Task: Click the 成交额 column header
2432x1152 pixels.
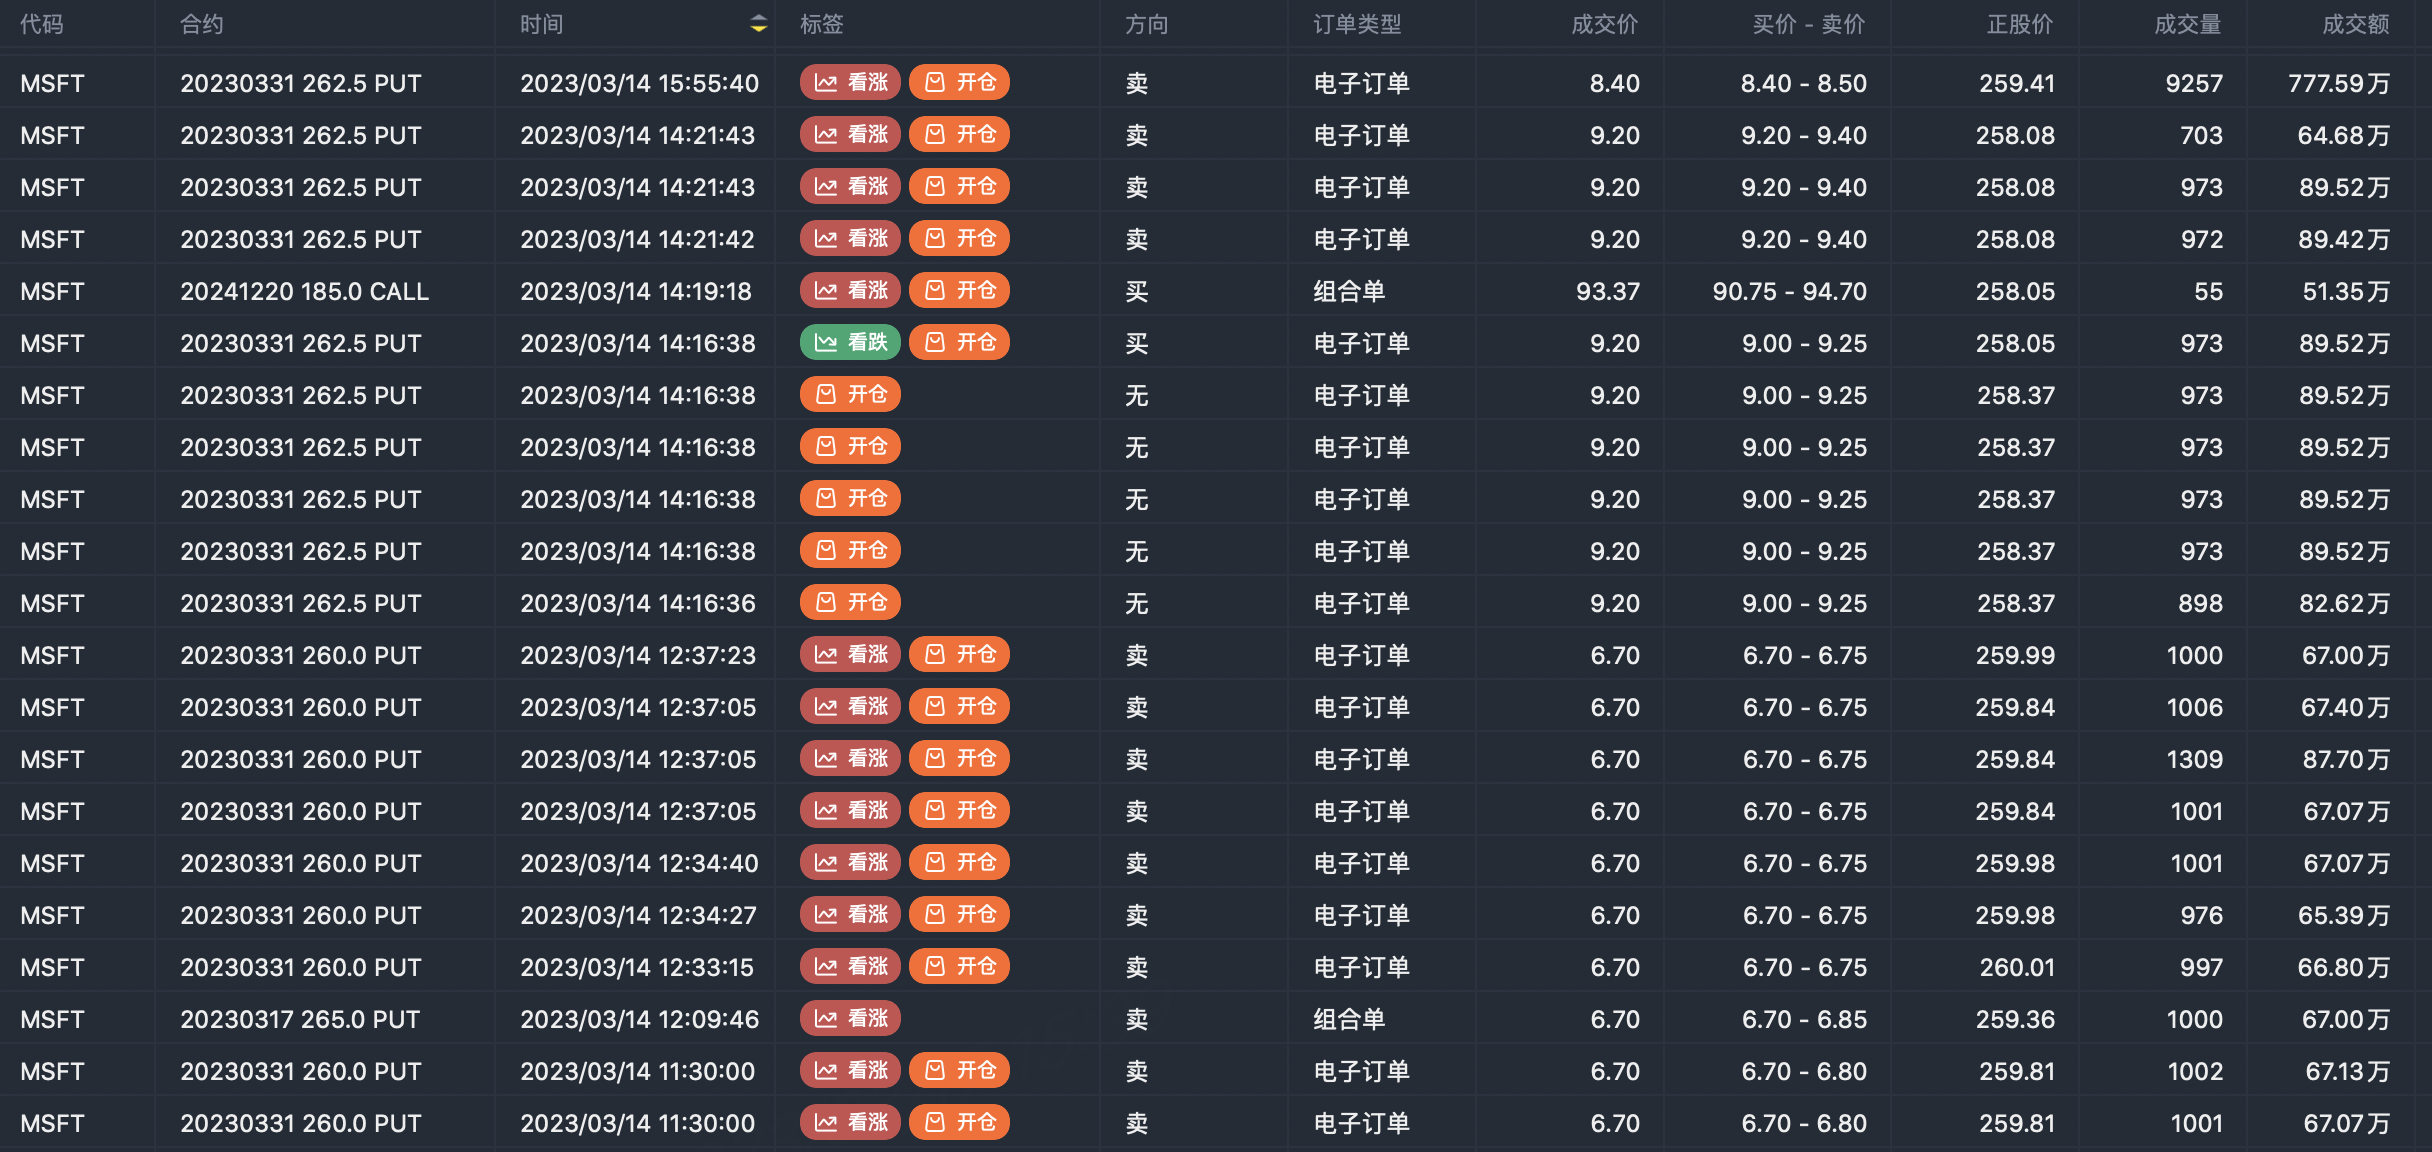Action: click(2356, 24)
